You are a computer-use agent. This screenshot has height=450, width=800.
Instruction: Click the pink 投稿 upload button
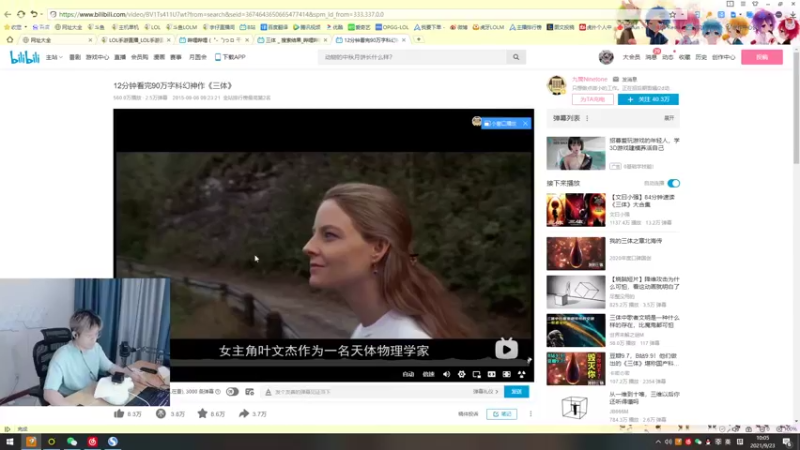(x=762, y=57)
